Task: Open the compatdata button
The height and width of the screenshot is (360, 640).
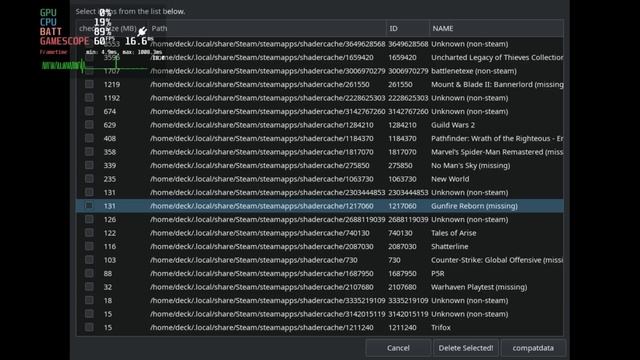Action: click(533, 348)
